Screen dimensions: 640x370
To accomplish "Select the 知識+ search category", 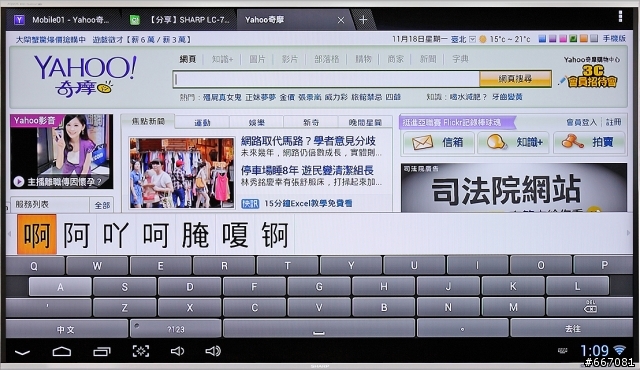I will tap(222, 59).
